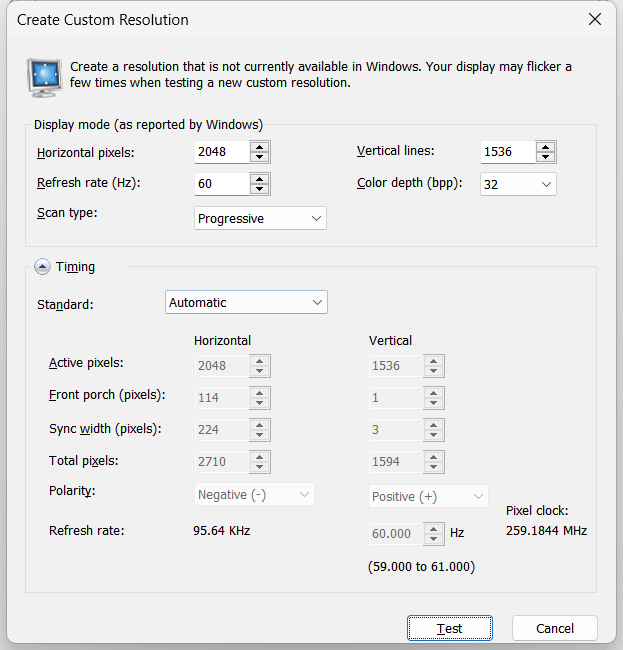Click the Test button
Screen dimensions: 623x650
click(450, 628)
